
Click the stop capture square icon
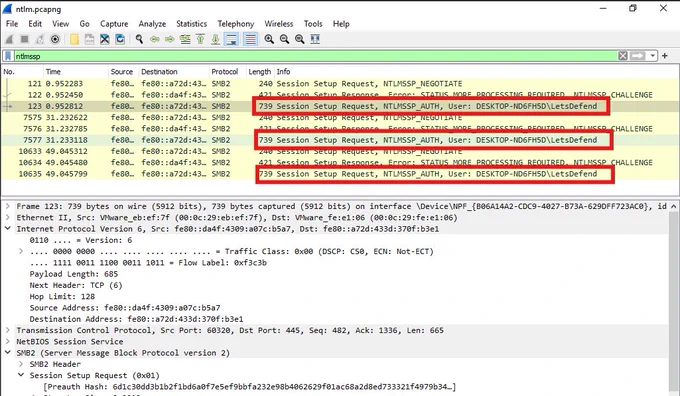24,39
